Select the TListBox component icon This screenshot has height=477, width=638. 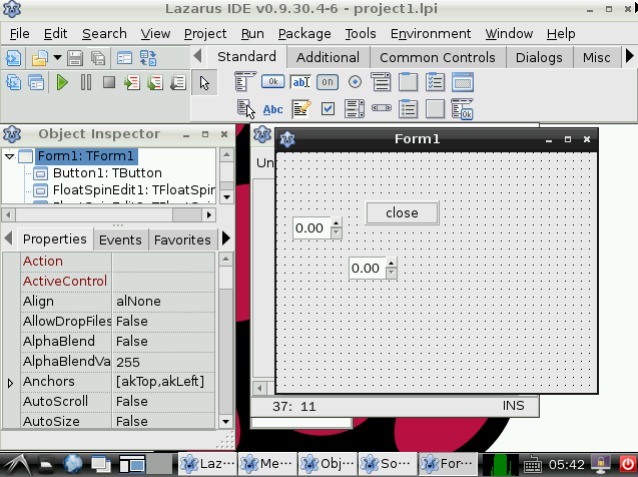(x=354, y=109)
